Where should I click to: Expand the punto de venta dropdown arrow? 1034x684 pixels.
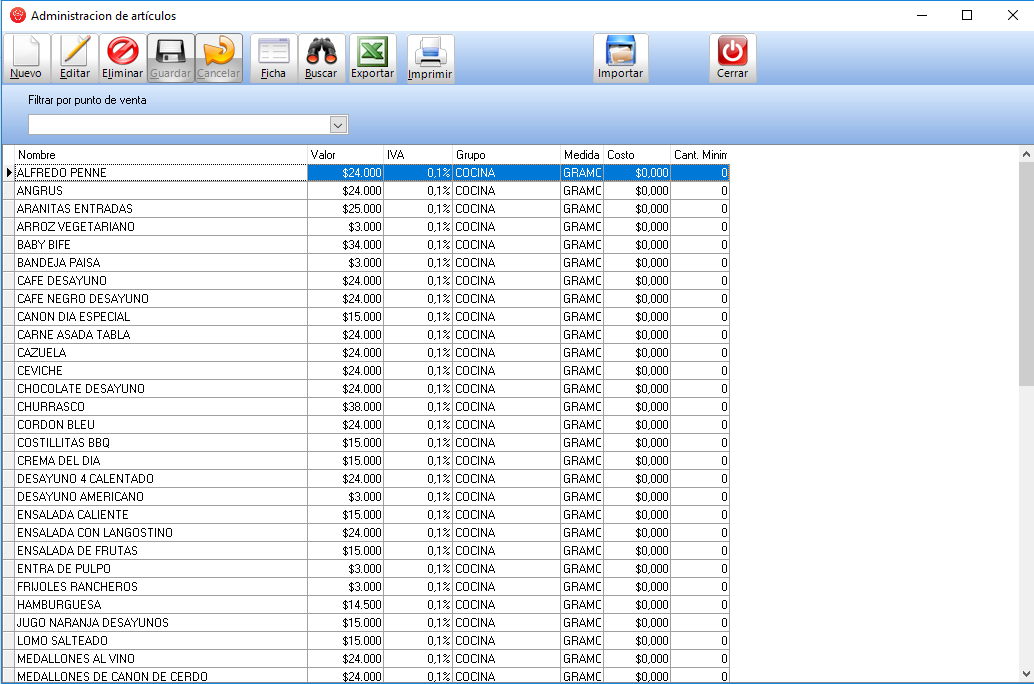click(338, 125)
